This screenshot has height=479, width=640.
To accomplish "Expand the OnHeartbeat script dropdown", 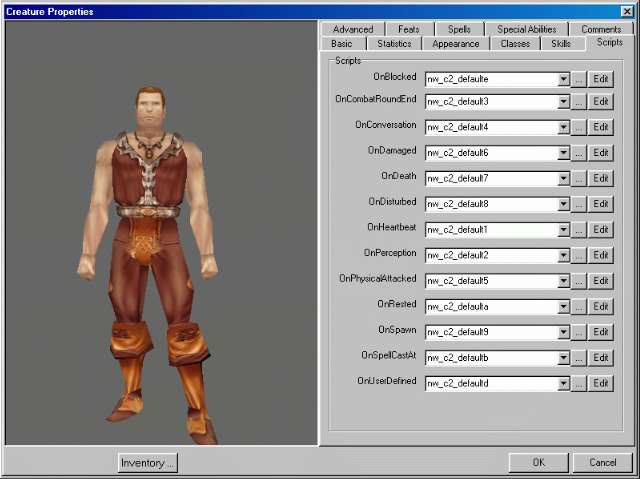I will tap(563, 230).
